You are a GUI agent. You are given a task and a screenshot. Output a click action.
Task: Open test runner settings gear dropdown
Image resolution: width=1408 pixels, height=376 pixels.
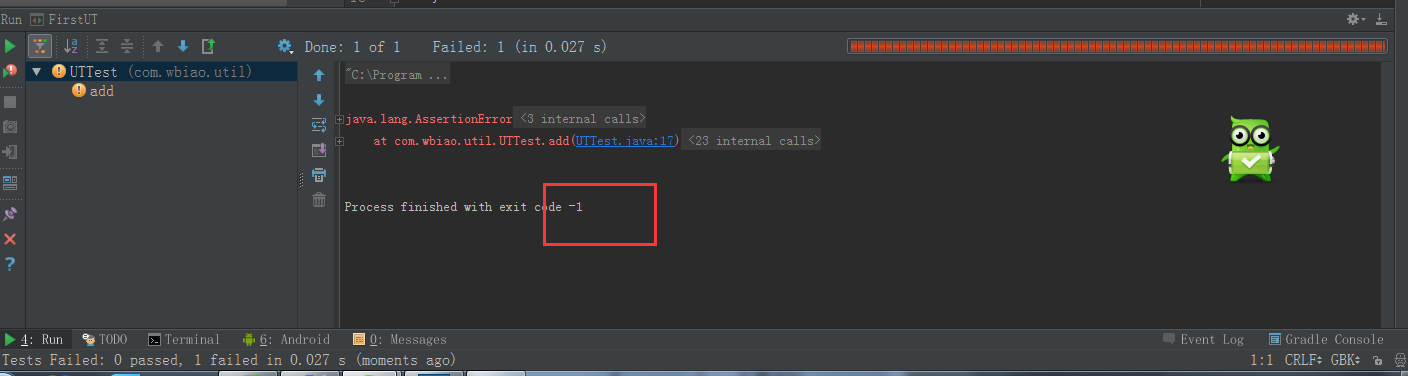(286, 46)
